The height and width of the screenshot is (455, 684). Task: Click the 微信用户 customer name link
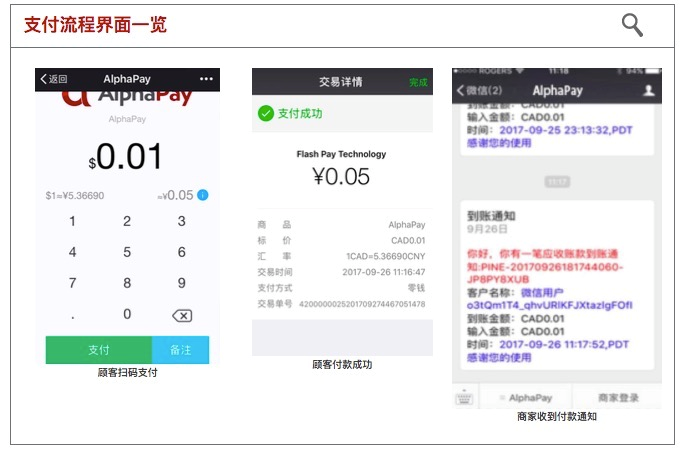pos(542,292)
